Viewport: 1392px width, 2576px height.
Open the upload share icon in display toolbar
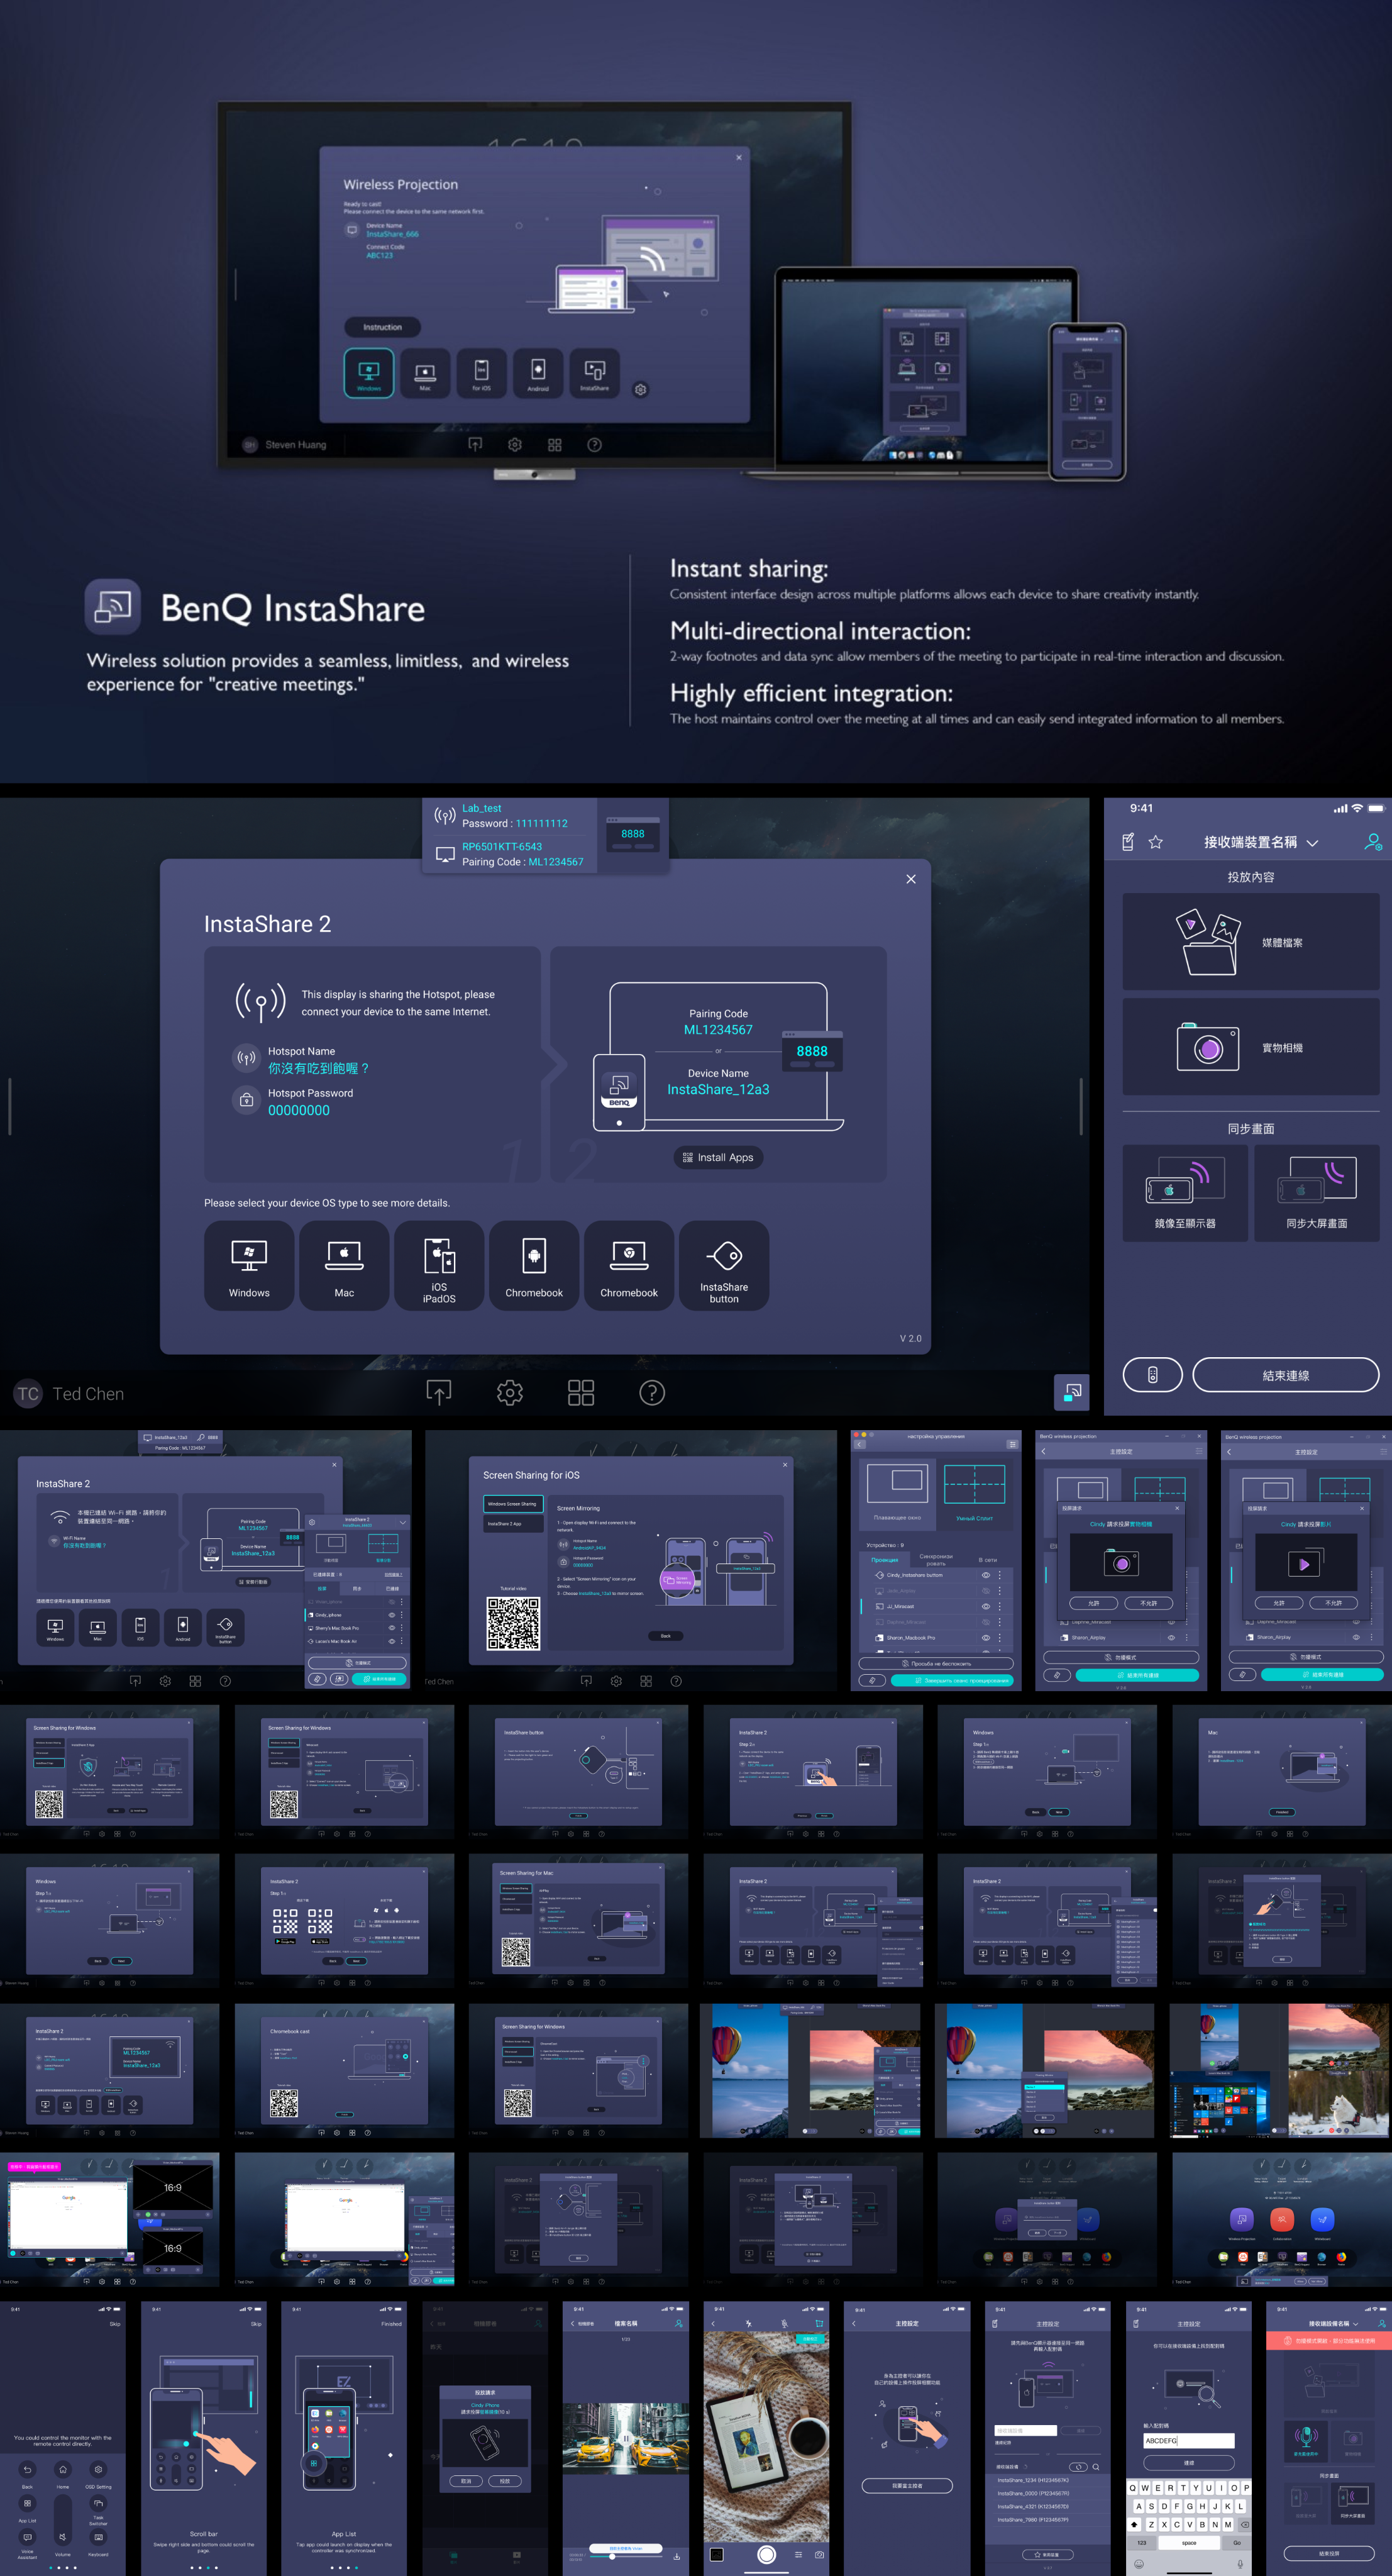click(439, 1392)
